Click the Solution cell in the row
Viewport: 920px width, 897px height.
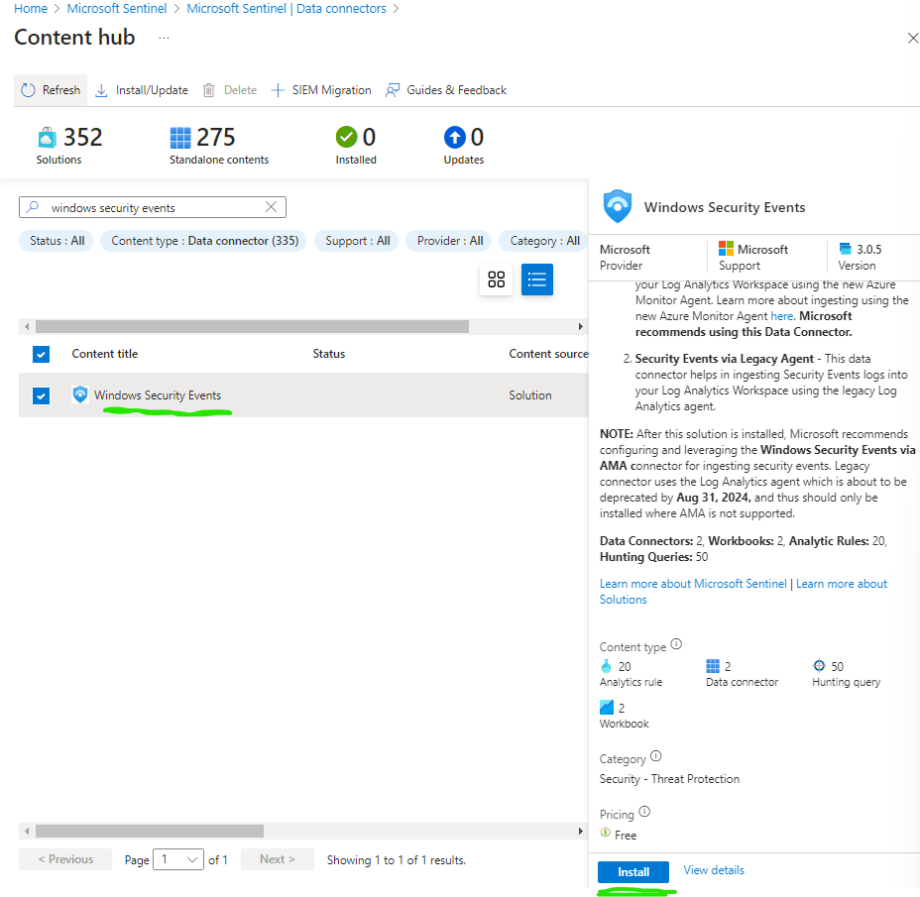pyautogui.click(x=530, y=395)
